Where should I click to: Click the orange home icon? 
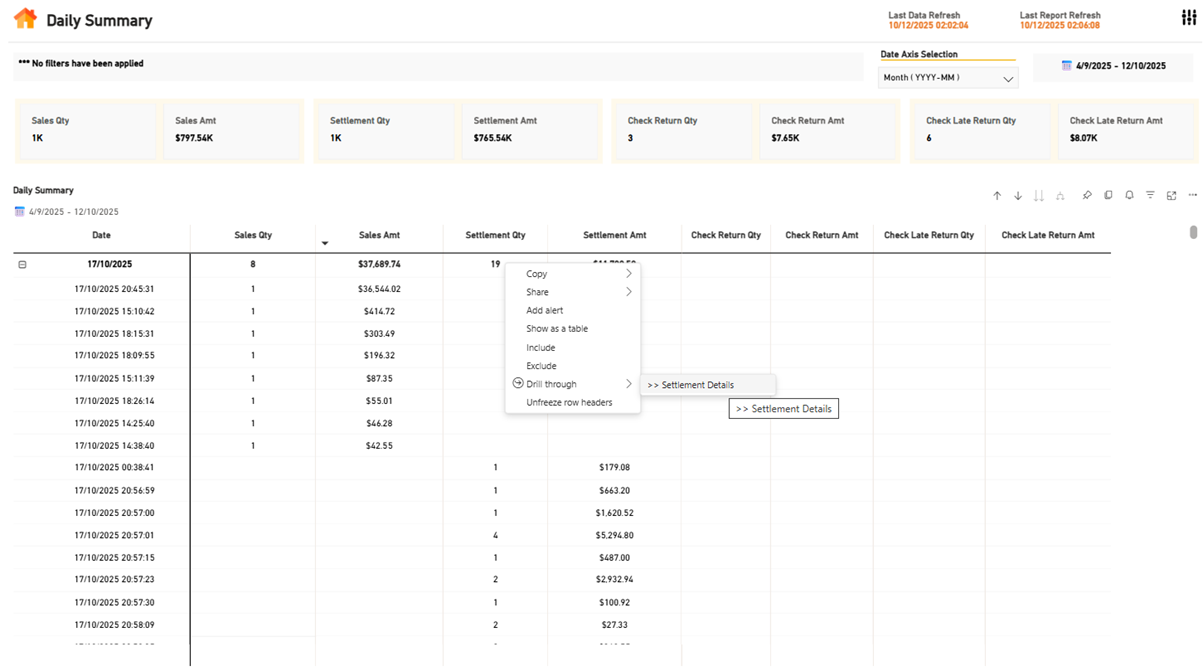coord(25,19)
